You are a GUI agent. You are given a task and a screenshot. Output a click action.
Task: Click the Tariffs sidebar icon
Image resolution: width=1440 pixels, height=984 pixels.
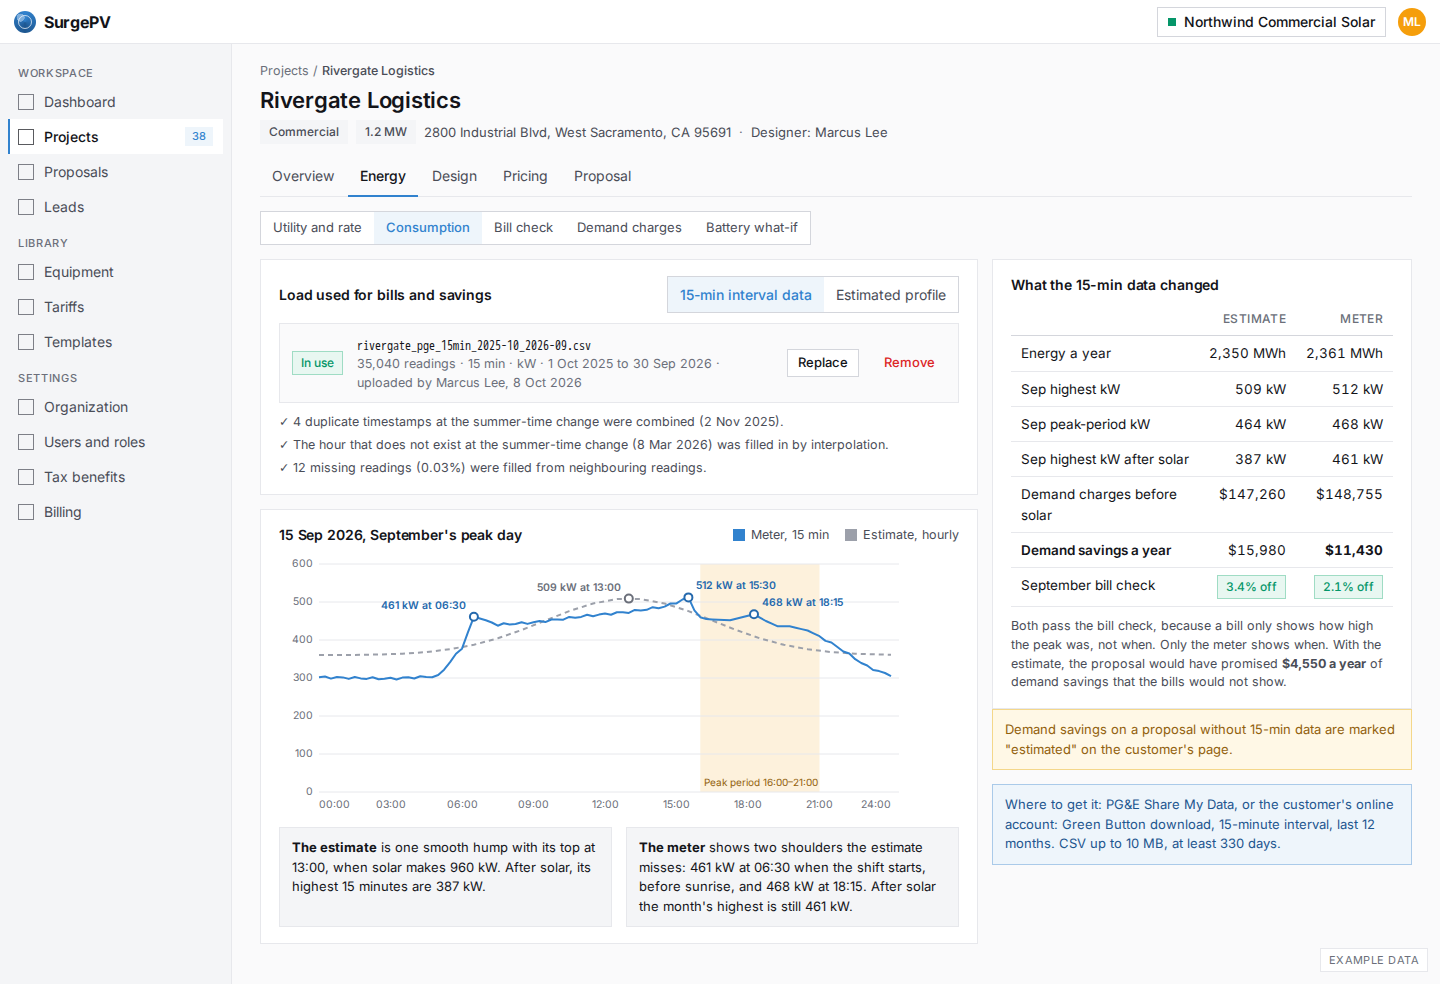point(26,307)
